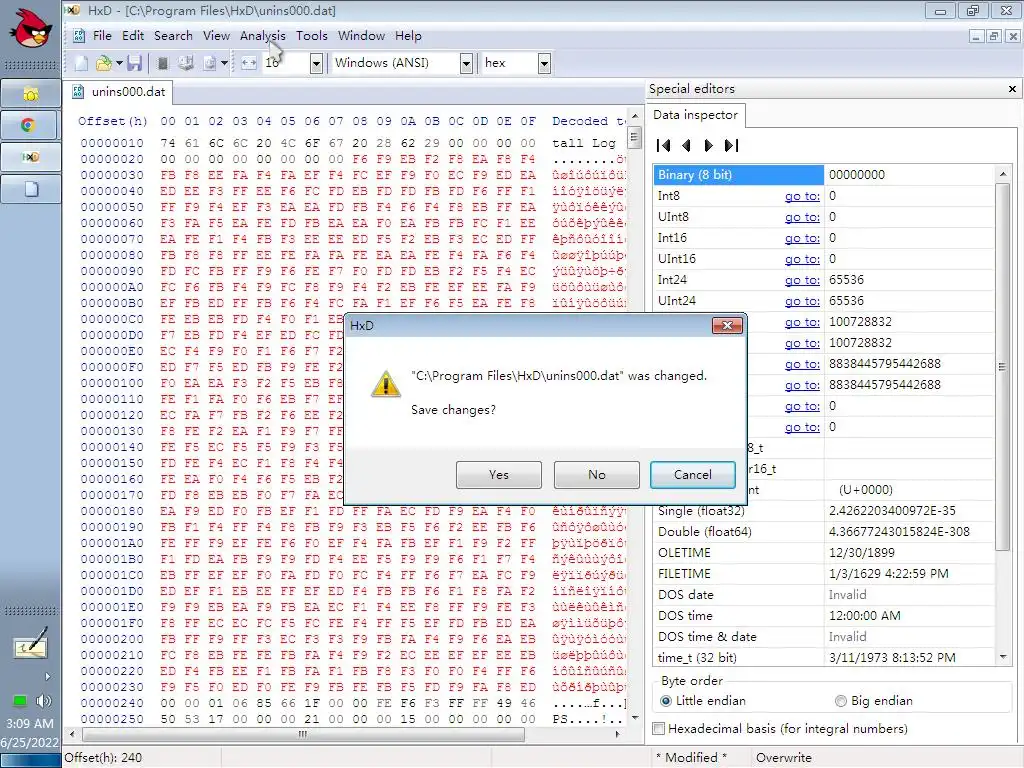Click the Save floppy disk icon
The width and height of the screenshot is (1024, 768).
[135, 63]
